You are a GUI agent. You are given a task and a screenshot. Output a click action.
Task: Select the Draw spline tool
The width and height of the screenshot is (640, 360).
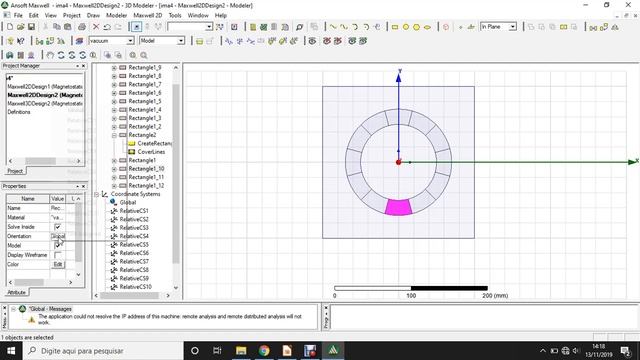coord(344,27)
